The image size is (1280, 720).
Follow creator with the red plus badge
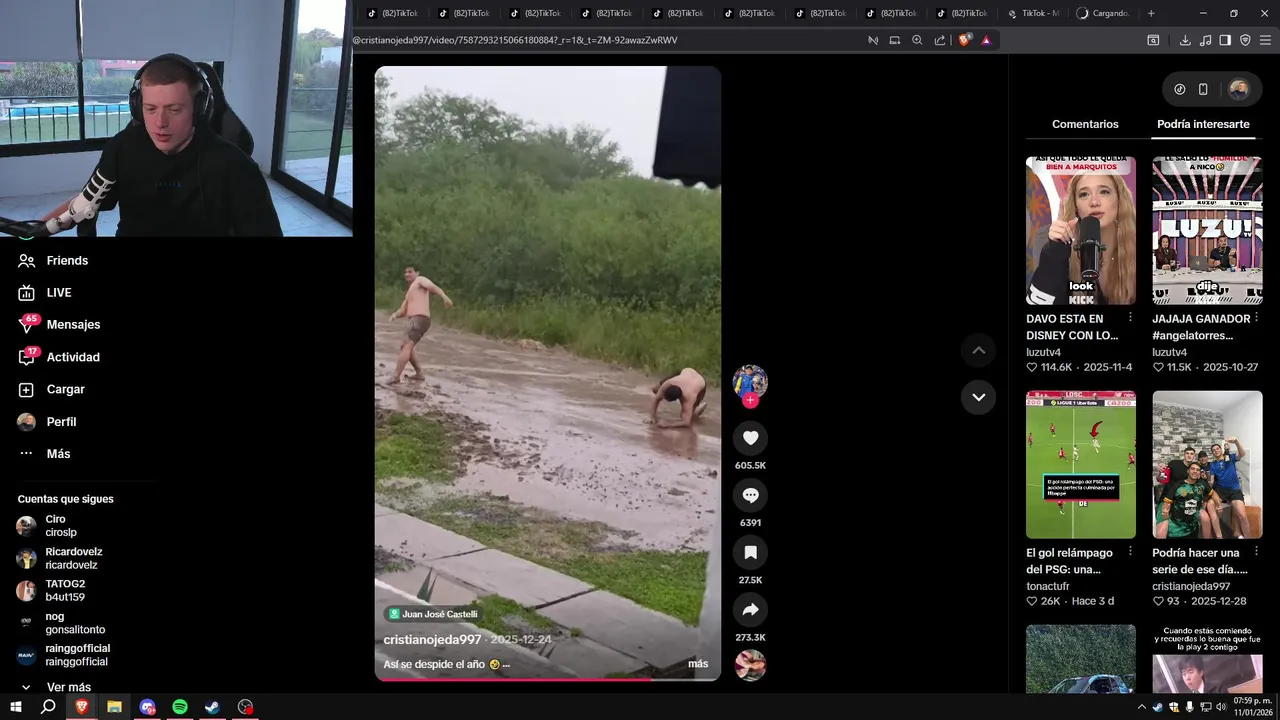tap(750, 400)
